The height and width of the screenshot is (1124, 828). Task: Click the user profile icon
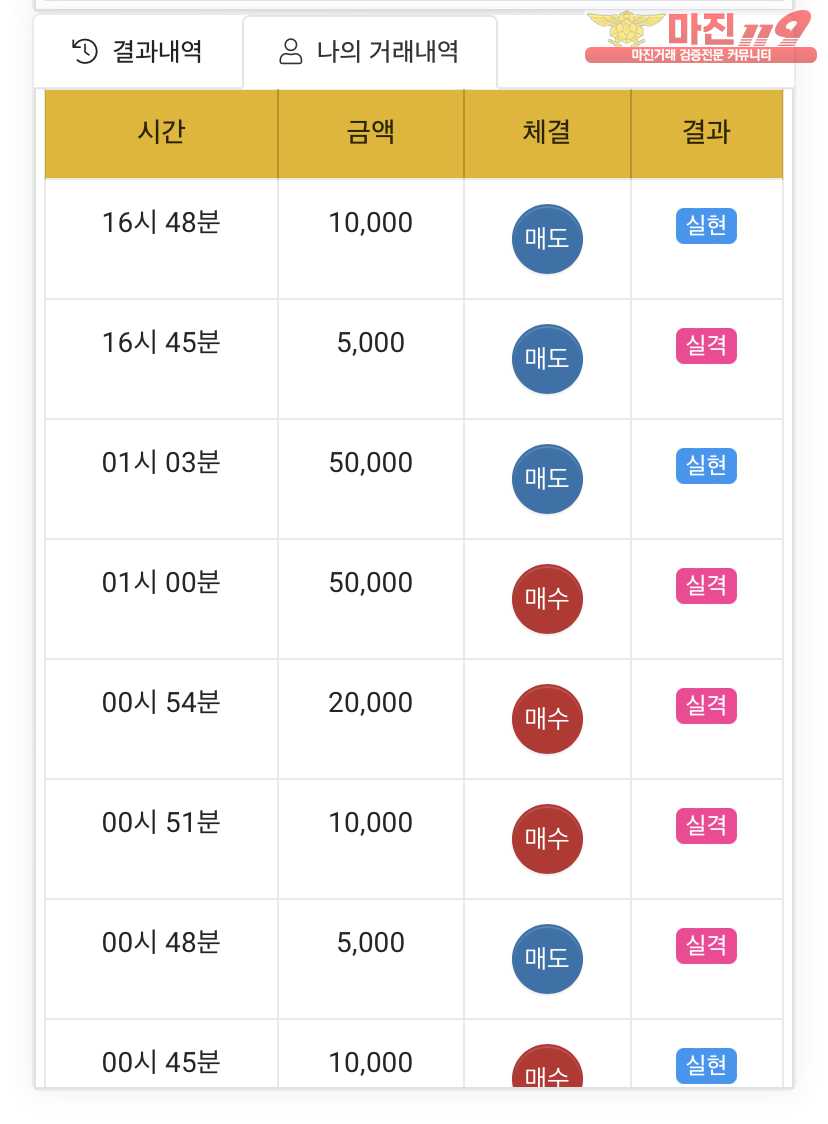291,52
